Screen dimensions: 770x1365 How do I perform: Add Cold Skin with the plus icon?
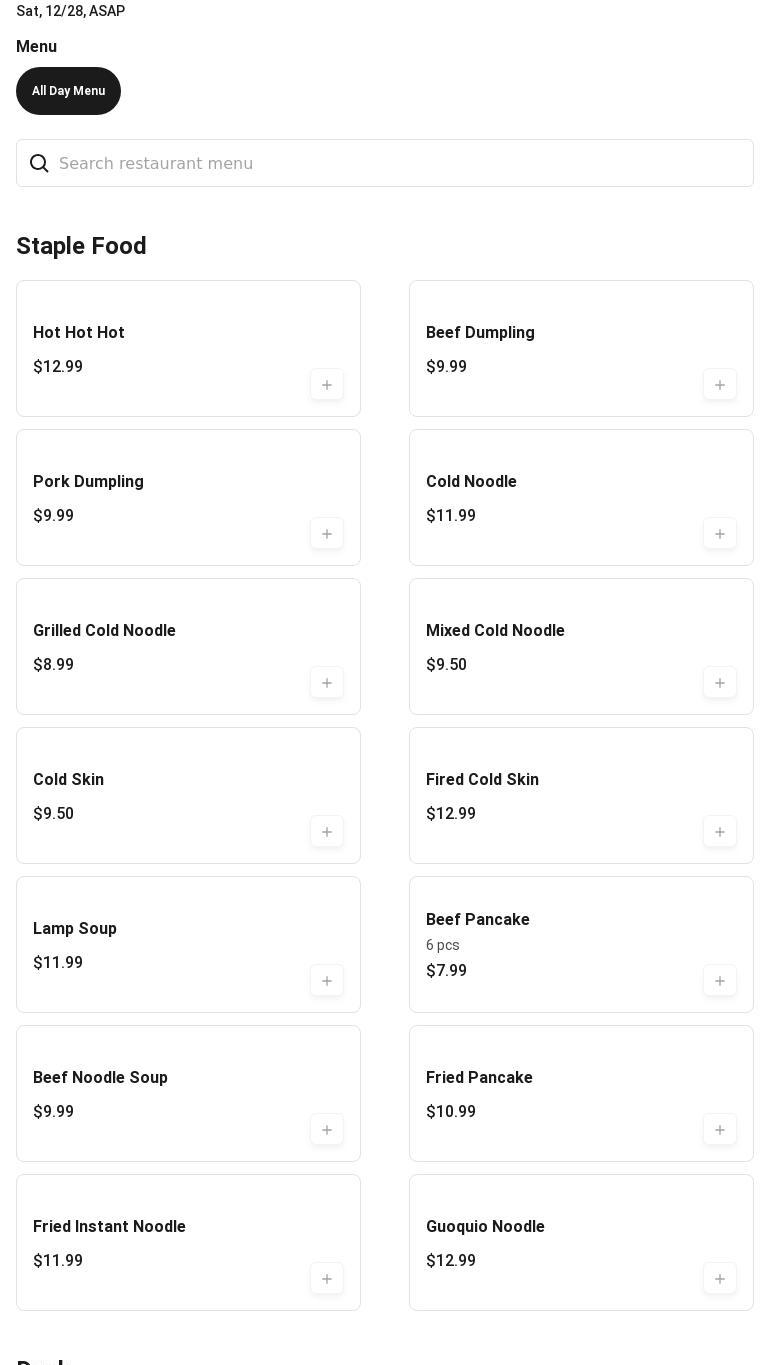pyautogui.click(x=326, y=832)
